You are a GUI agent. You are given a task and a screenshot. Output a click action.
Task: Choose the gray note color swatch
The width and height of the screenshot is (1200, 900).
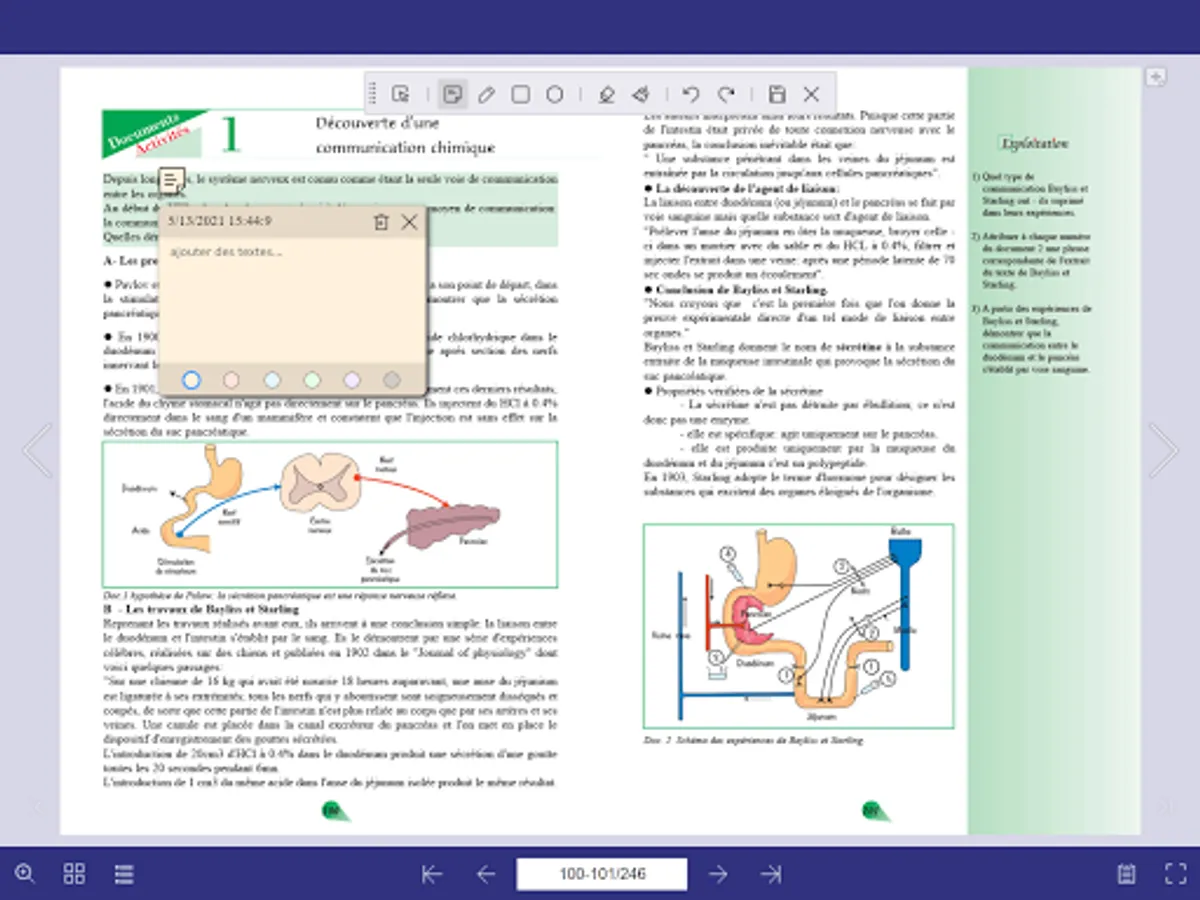click(x=392, y=380)
